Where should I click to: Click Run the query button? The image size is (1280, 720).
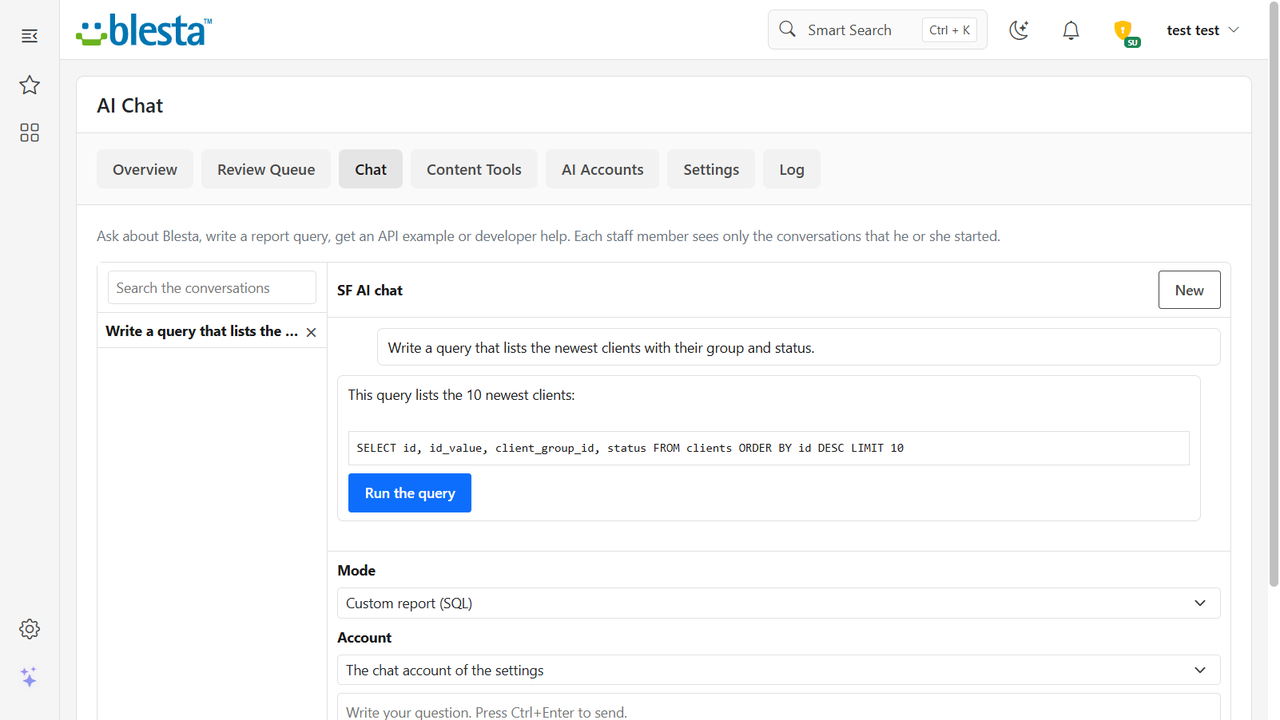pos(410,493)
